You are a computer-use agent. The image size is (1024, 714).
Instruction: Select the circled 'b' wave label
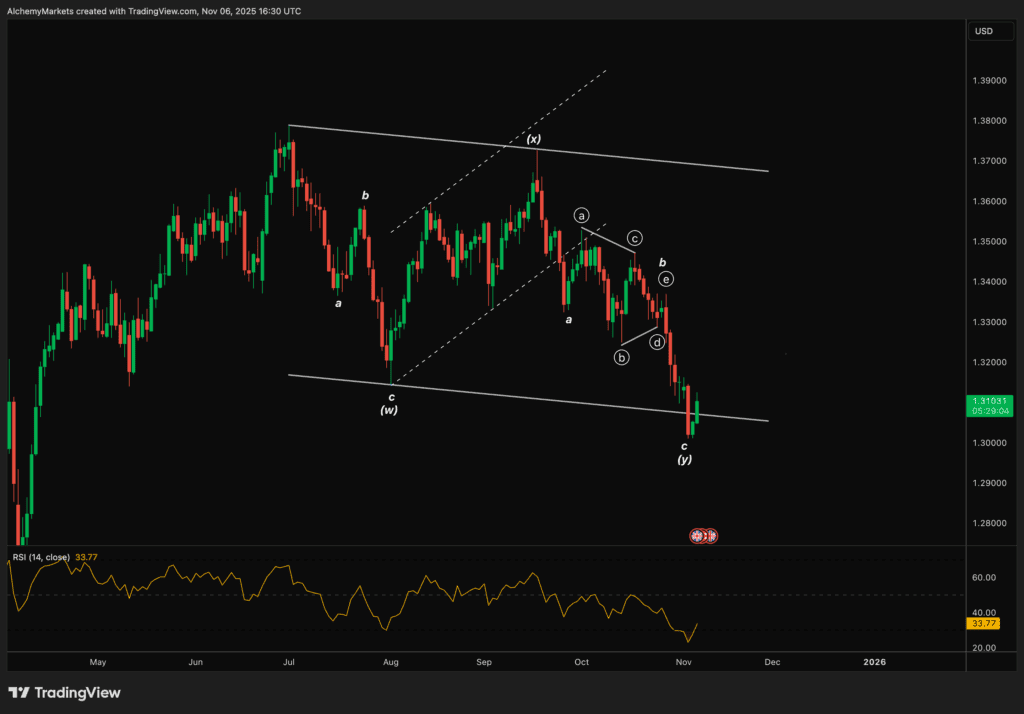(x=621, y=357)
